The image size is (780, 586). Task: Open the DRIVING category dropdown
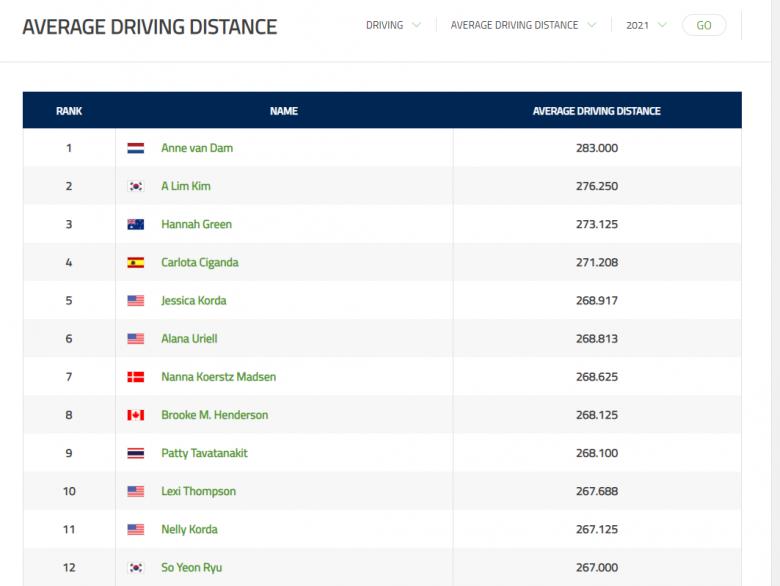[393, 25]
